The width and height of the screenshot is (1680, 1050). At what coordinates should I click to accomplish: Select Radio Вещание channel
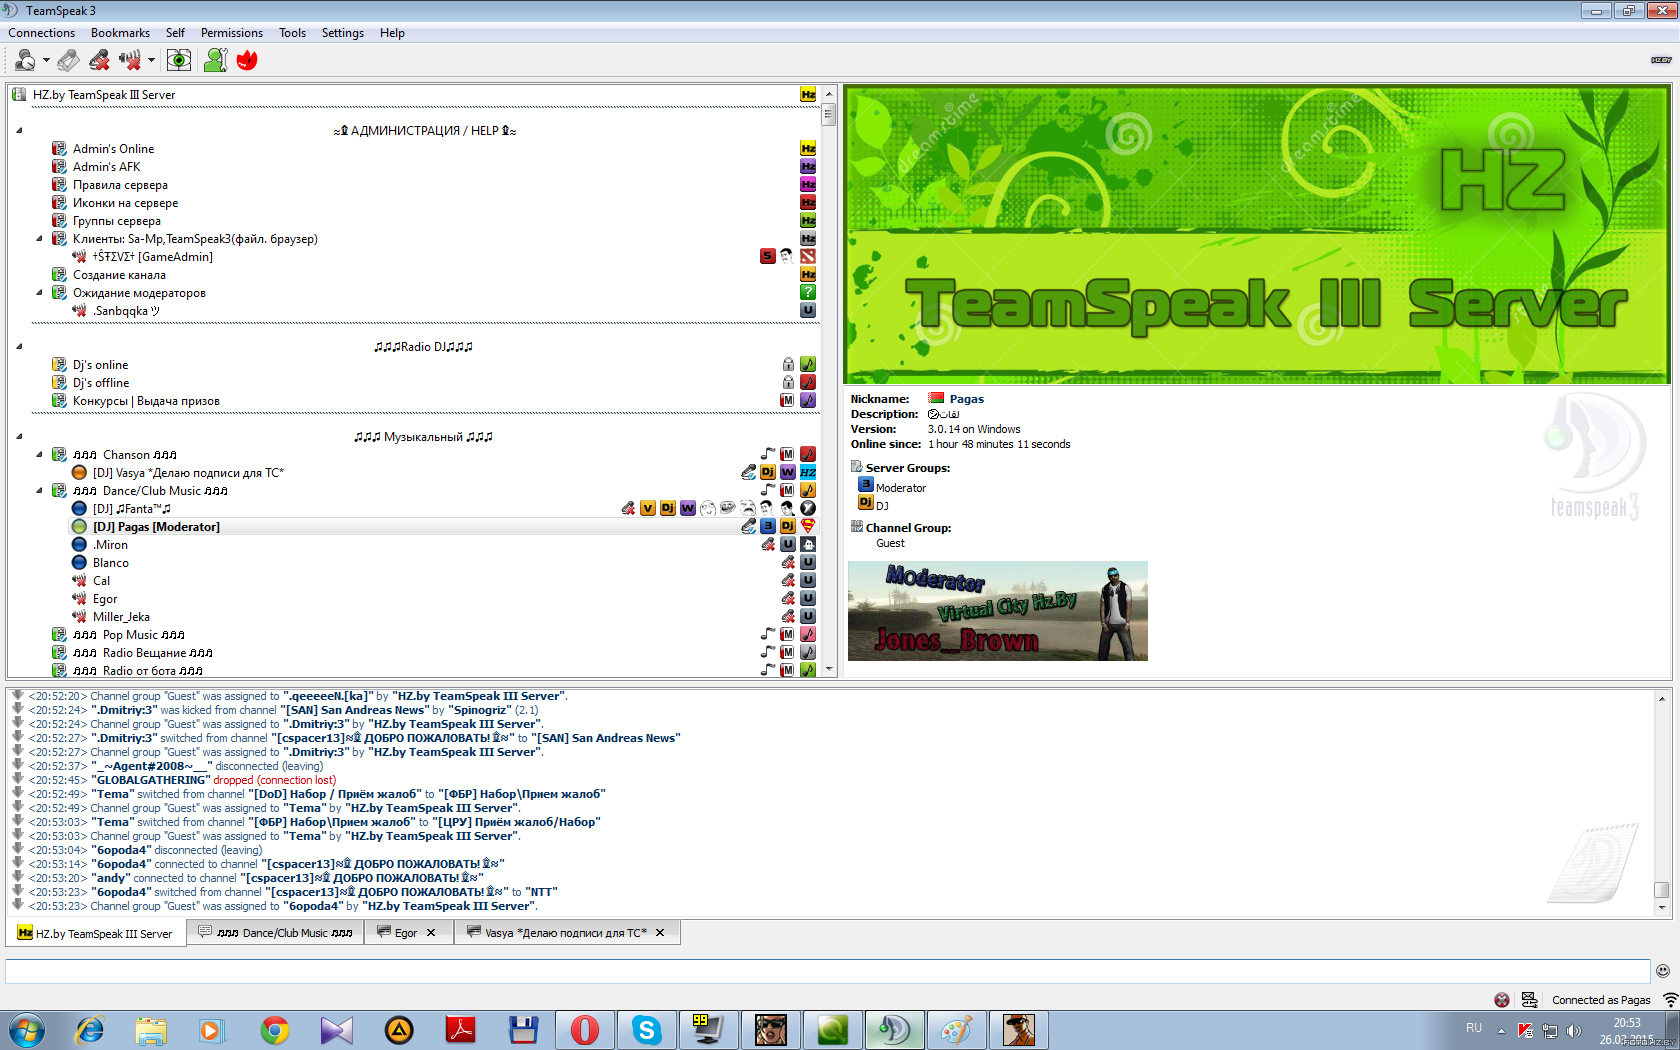coord(143,653)
